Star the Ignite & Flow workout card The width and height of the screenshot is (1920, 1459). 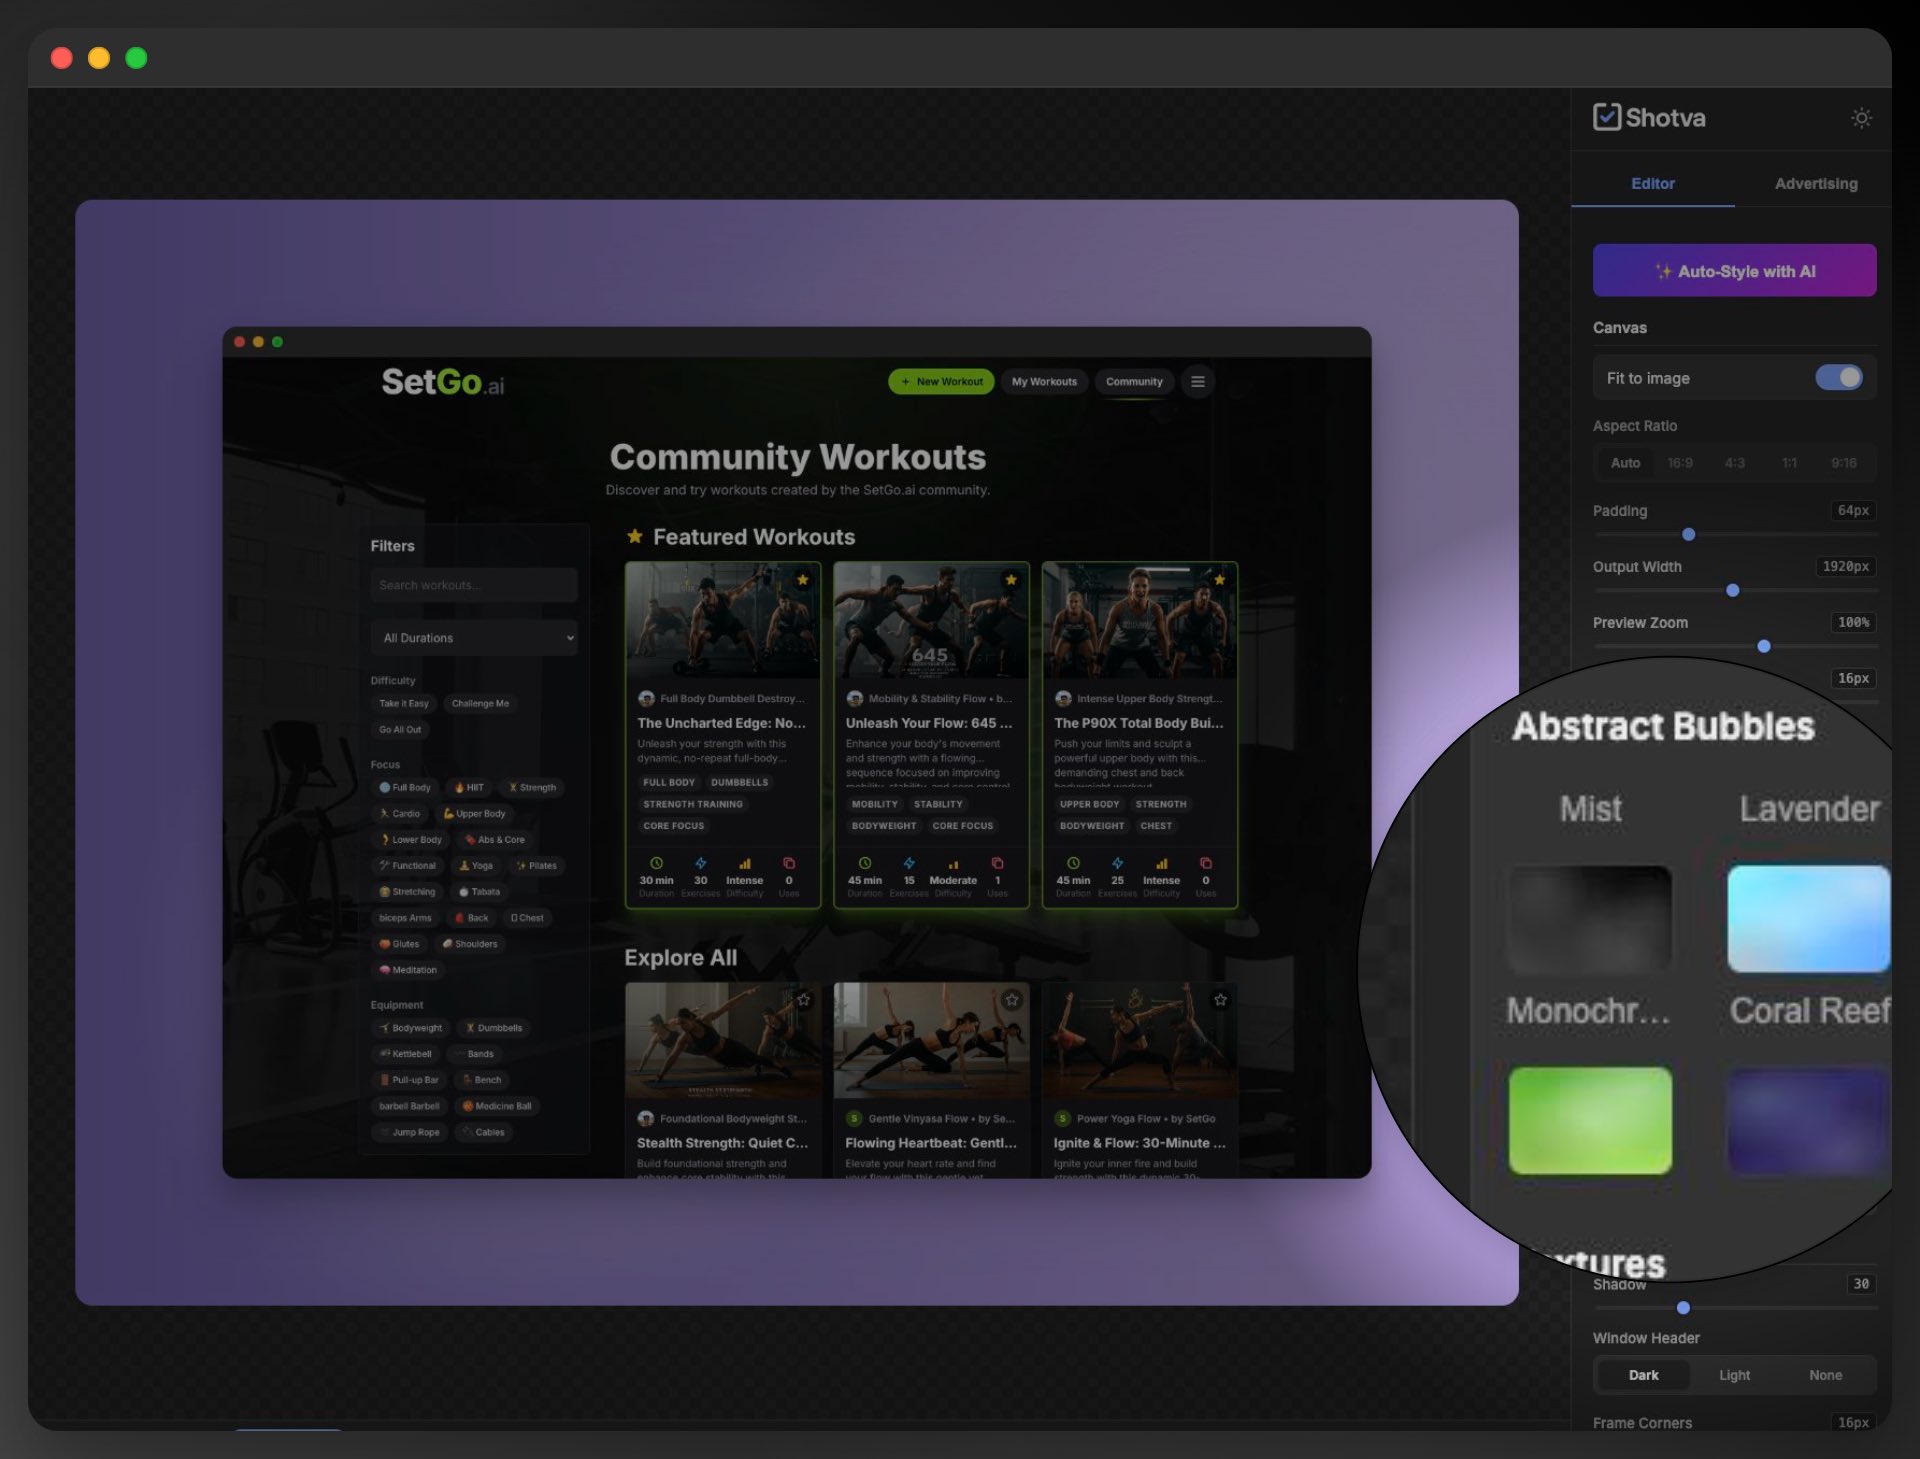(1220, 1000)
